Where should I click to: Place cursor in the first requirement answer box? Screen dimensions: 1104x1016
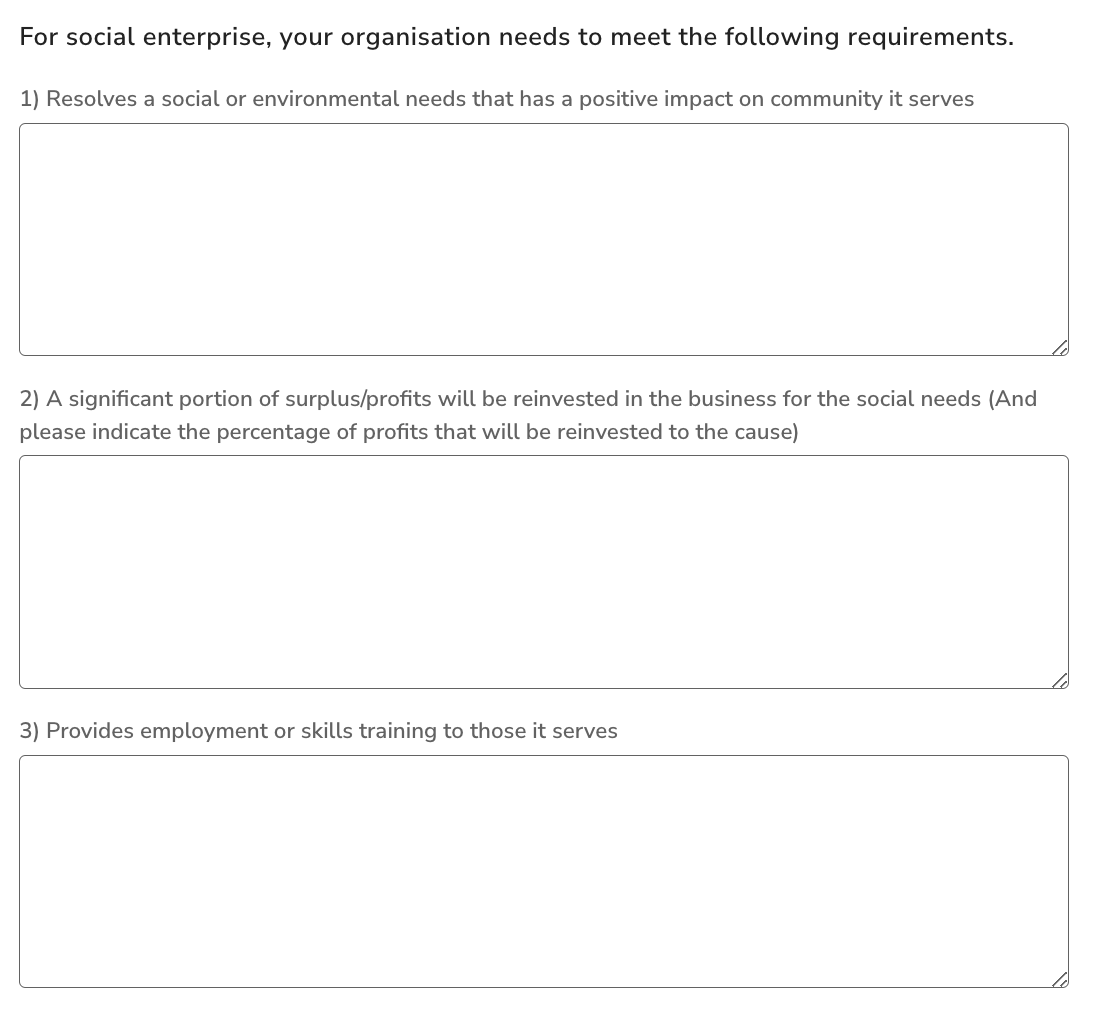coord(544,239)
